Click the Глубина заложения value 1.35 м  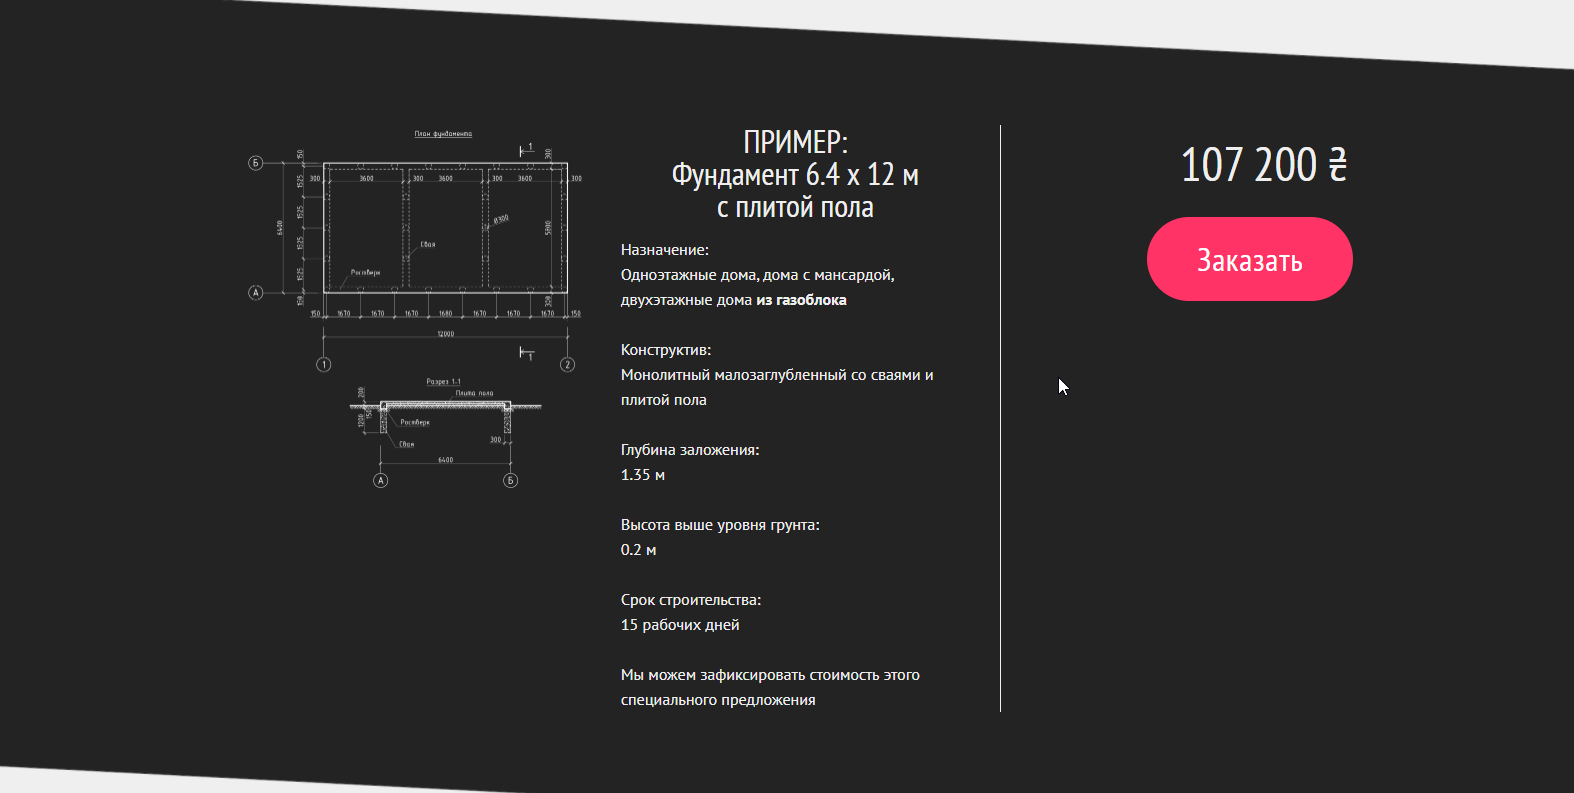coord(643,475)
